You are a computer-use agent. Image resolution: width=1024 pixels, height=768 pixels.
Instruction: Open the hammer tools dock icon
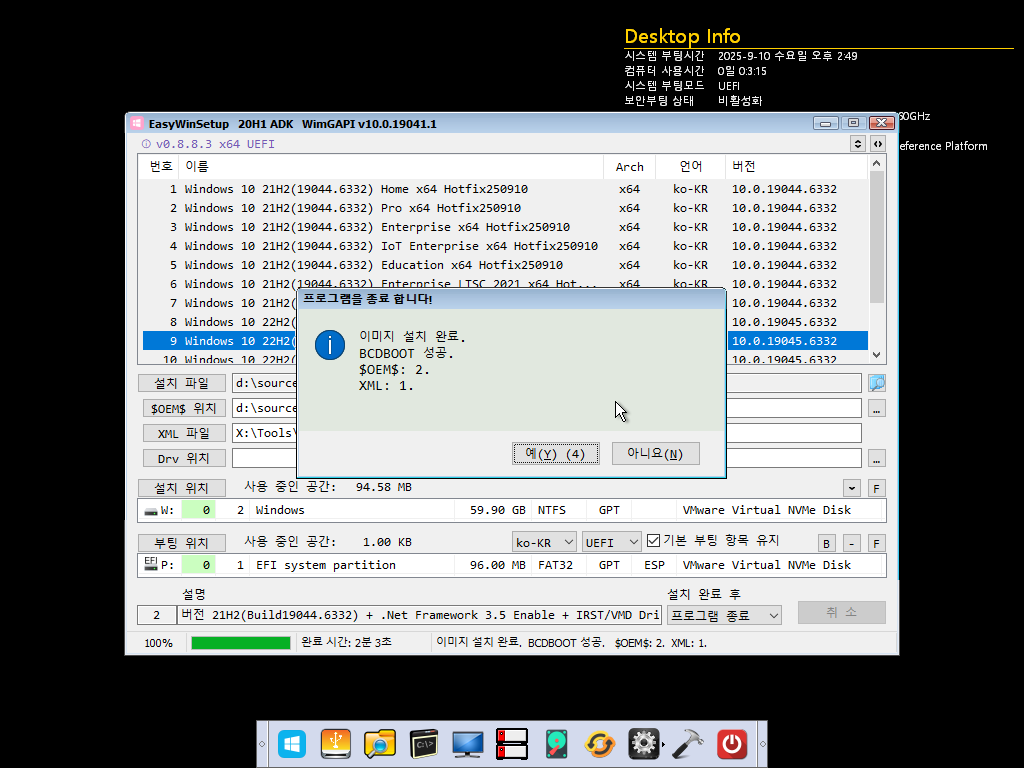pyautogui.click(x=688, y=744)
